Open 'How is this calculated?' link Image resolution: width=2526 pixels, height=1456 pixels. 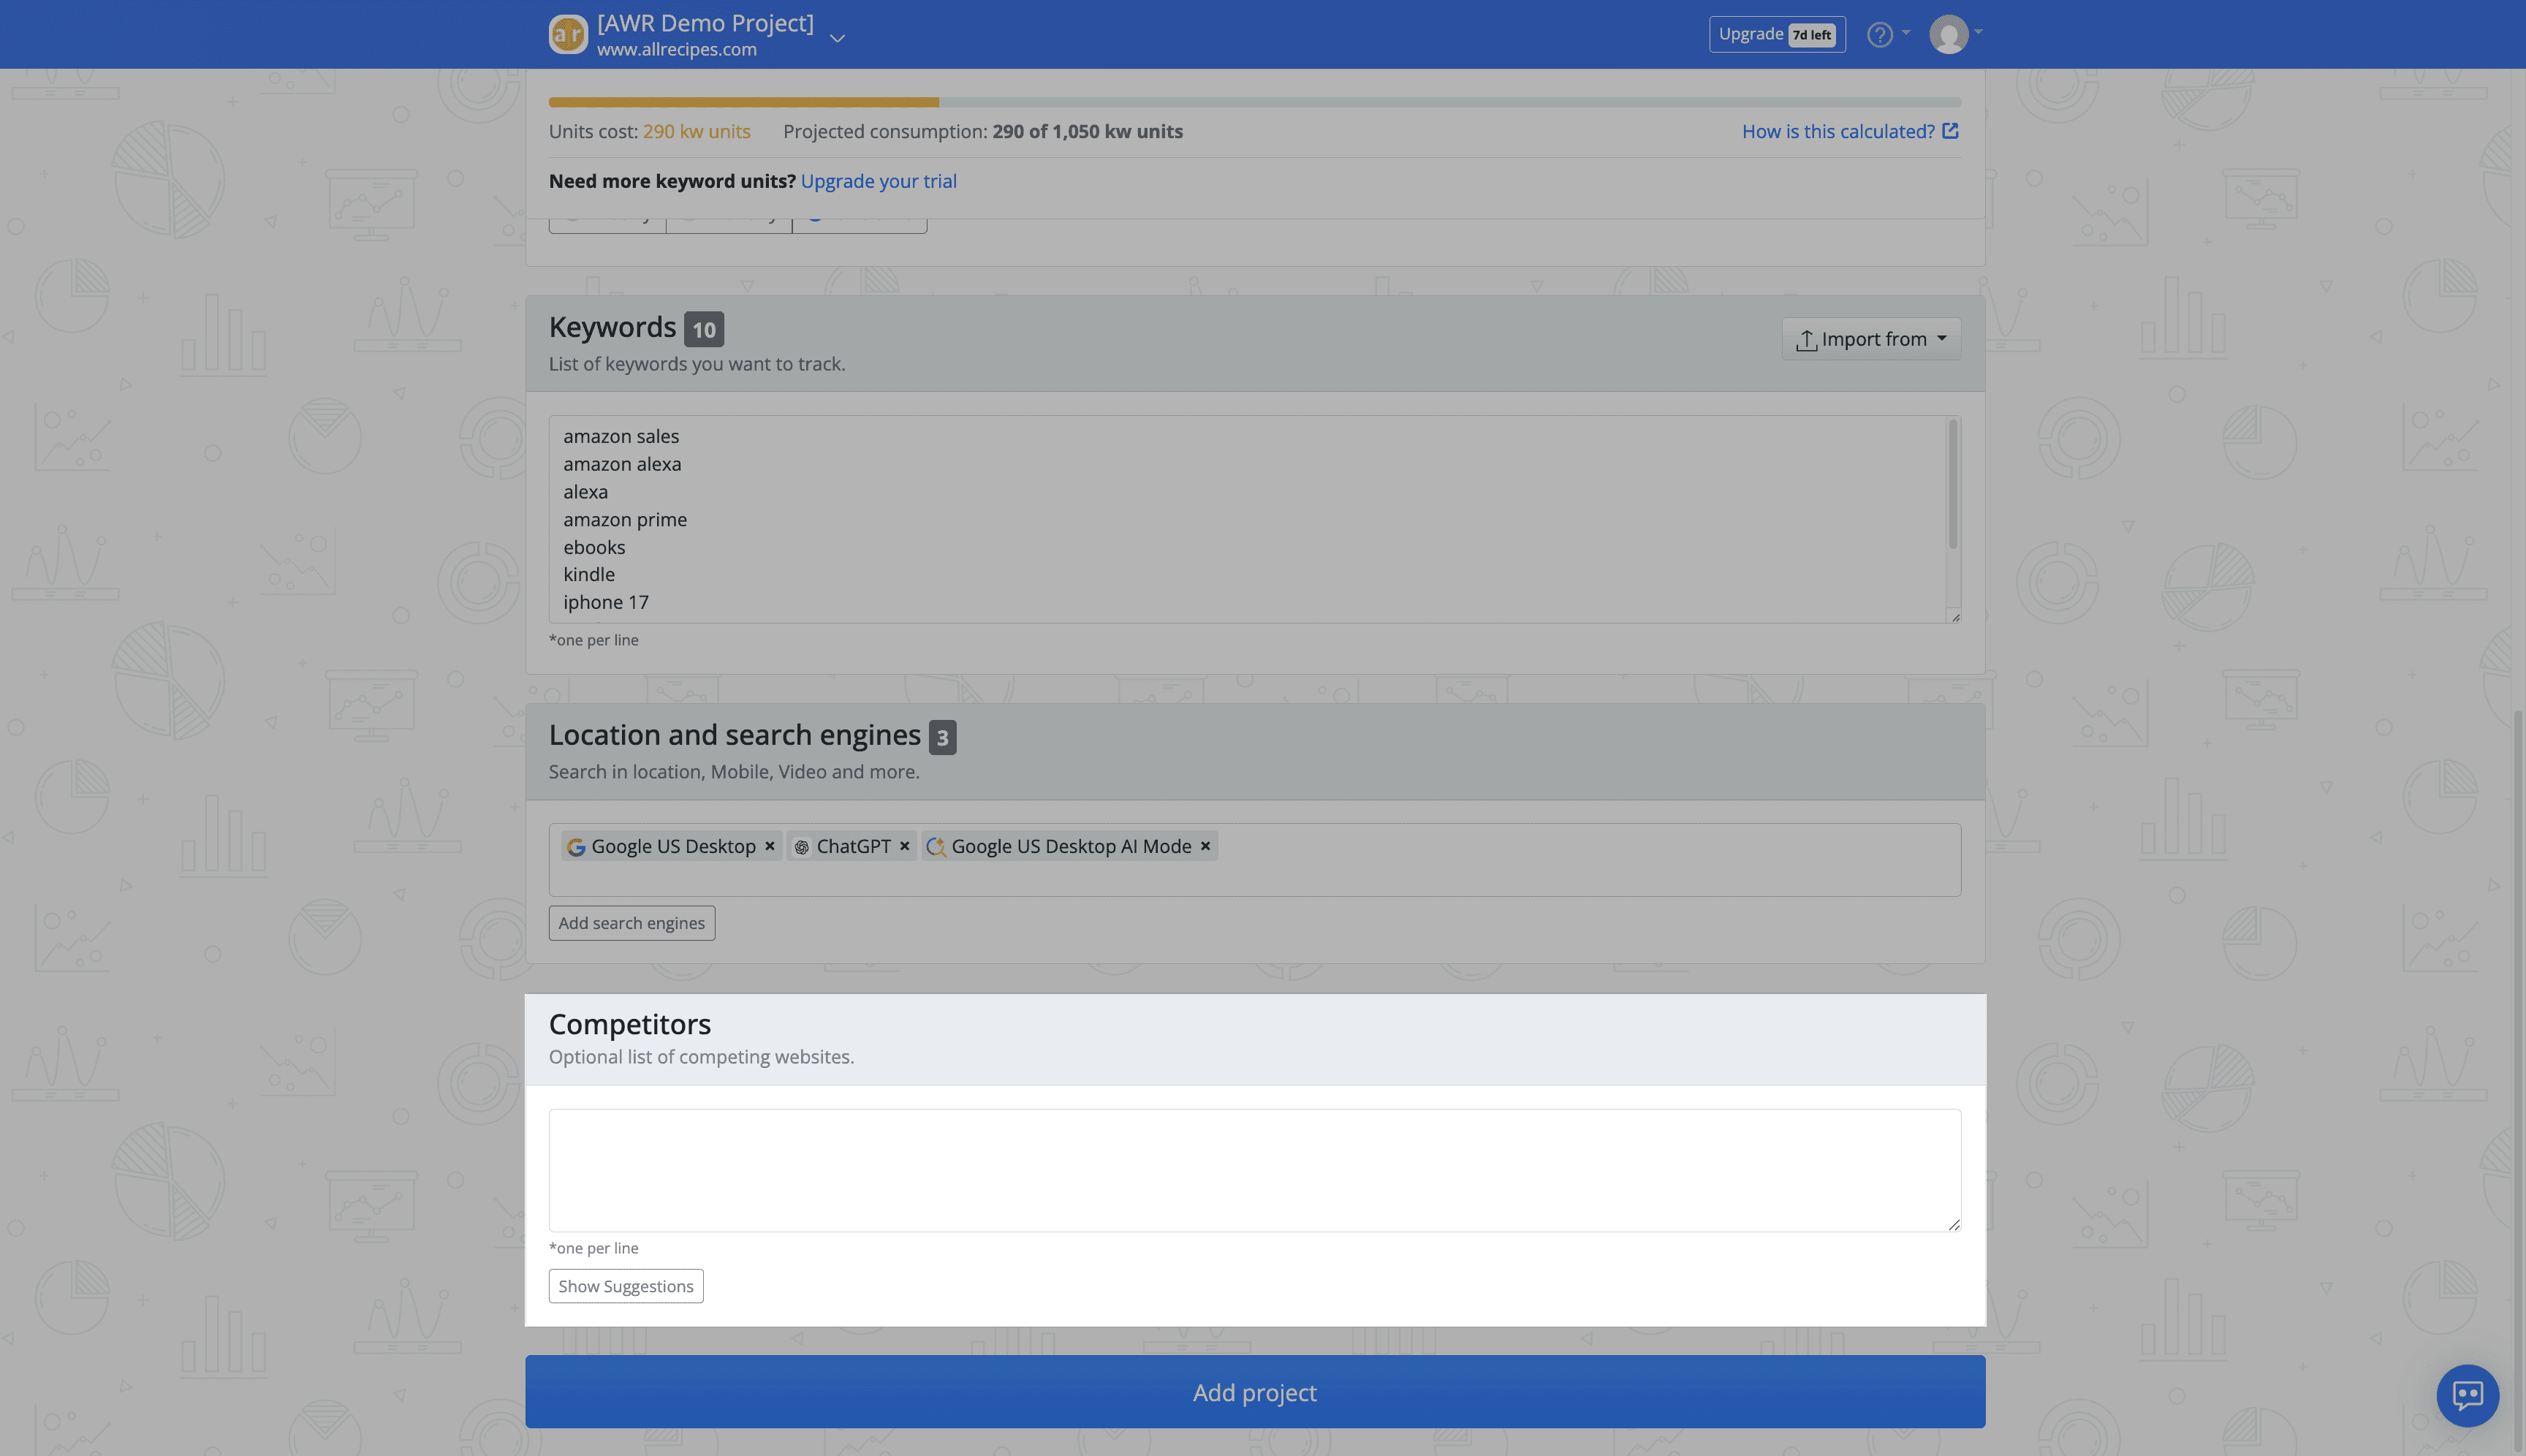tap(1838, 131)
